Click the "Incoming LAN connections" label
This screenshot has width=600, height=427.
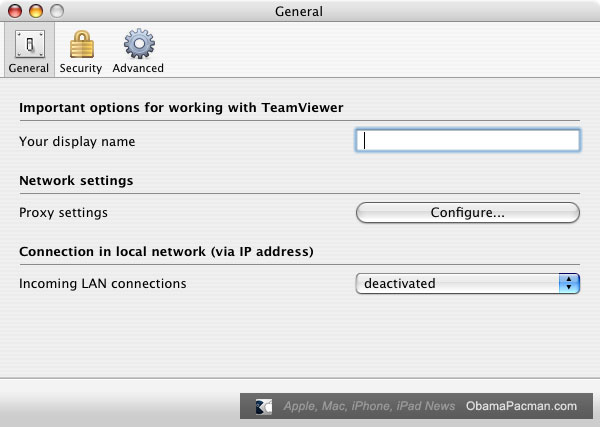click(x=103, y=284)
